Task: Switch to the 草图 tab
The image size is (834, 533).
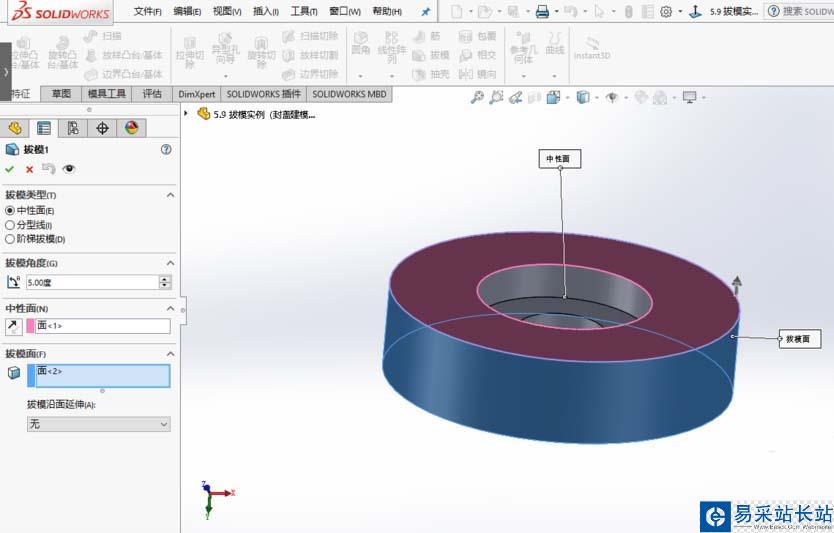Action: [61, 94]
